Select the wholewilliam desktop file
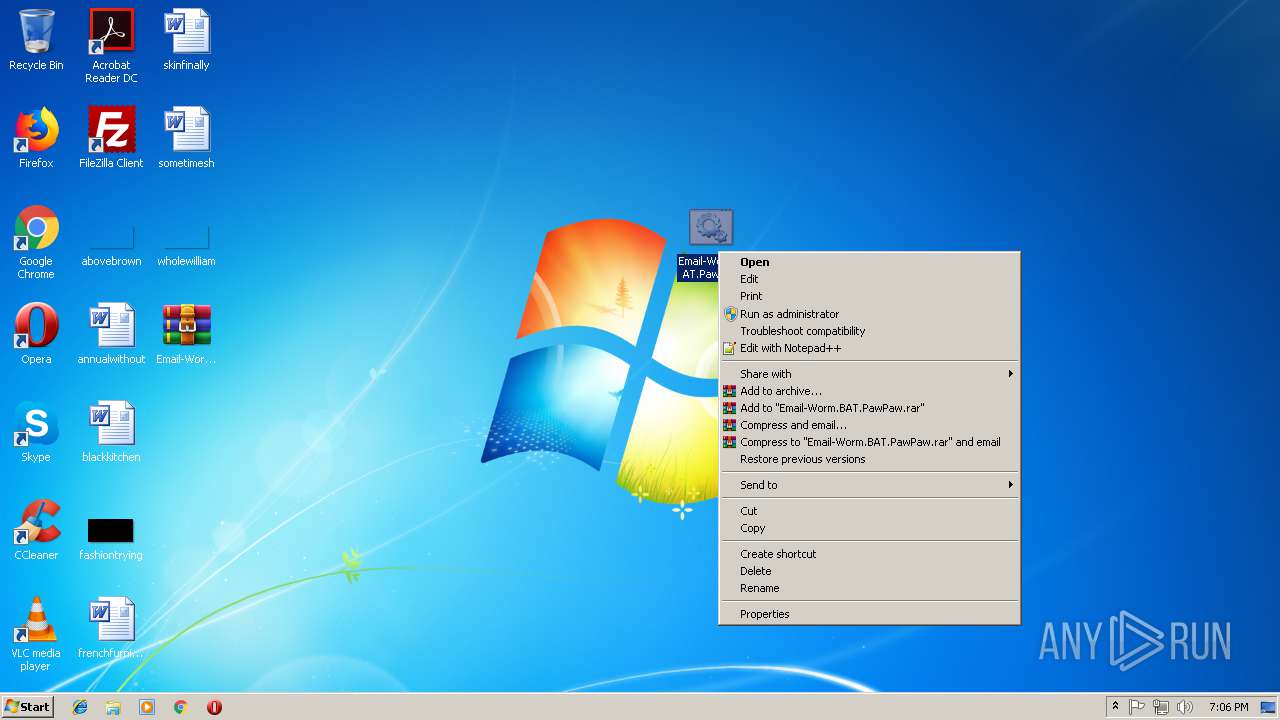 pos(186,246)
